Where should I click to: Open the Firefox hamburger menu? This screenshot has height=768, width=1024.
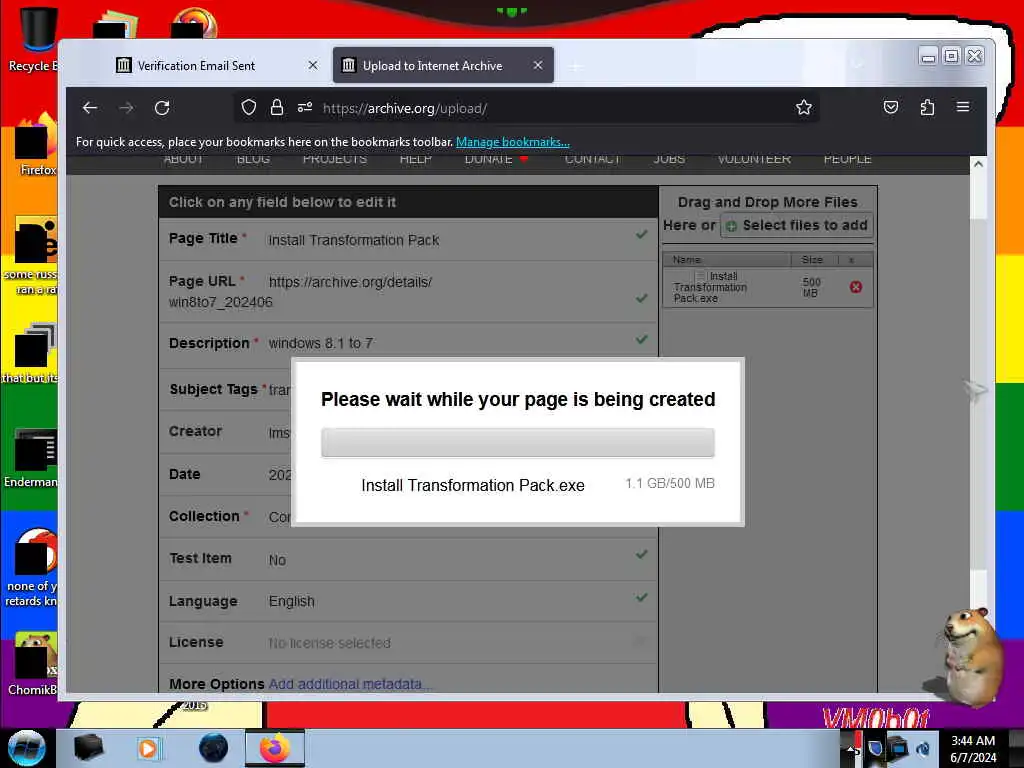click(x=963, y=106)
